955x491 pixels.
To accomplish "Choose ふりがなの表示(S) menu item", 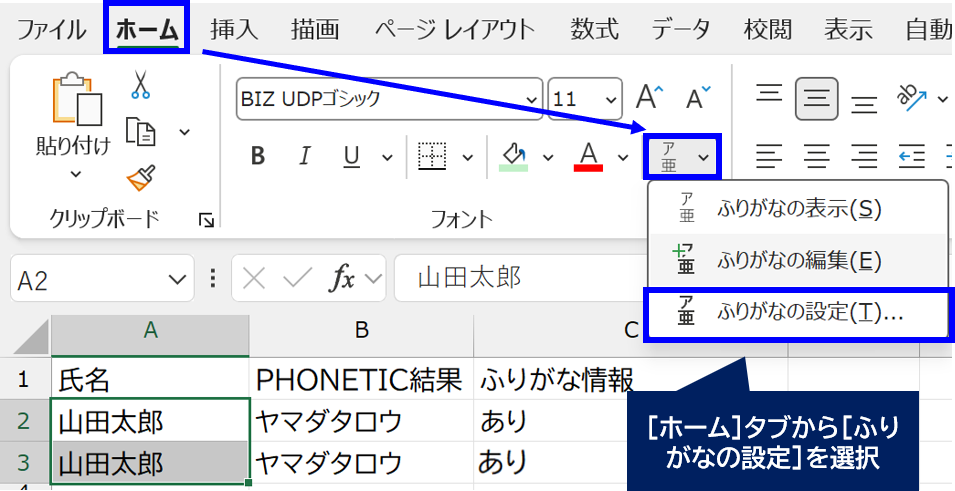I will (798, 209).
